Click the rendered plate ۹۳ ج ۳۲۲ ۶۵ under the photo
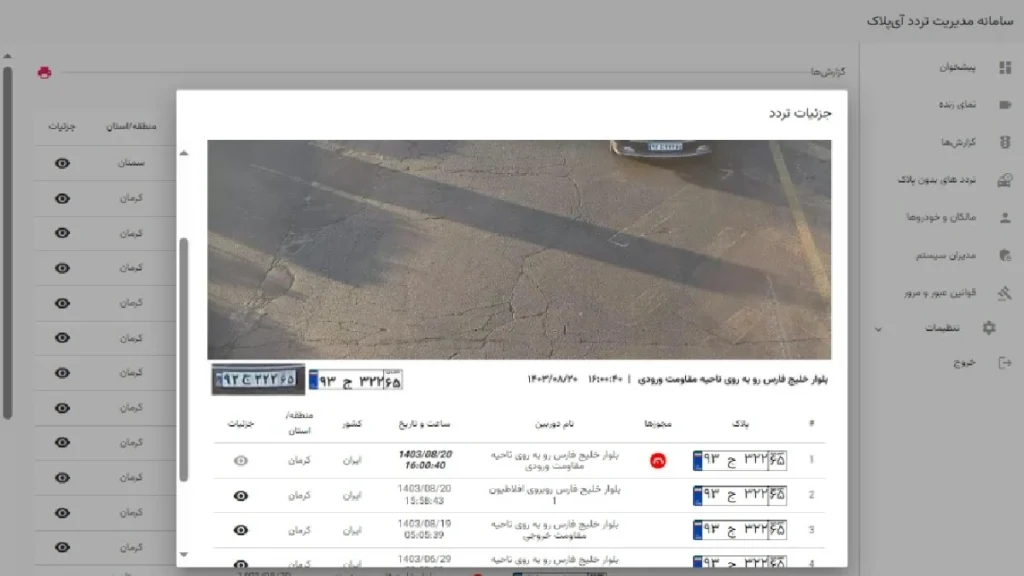The image size is (1024, 576). click(356, 380)
